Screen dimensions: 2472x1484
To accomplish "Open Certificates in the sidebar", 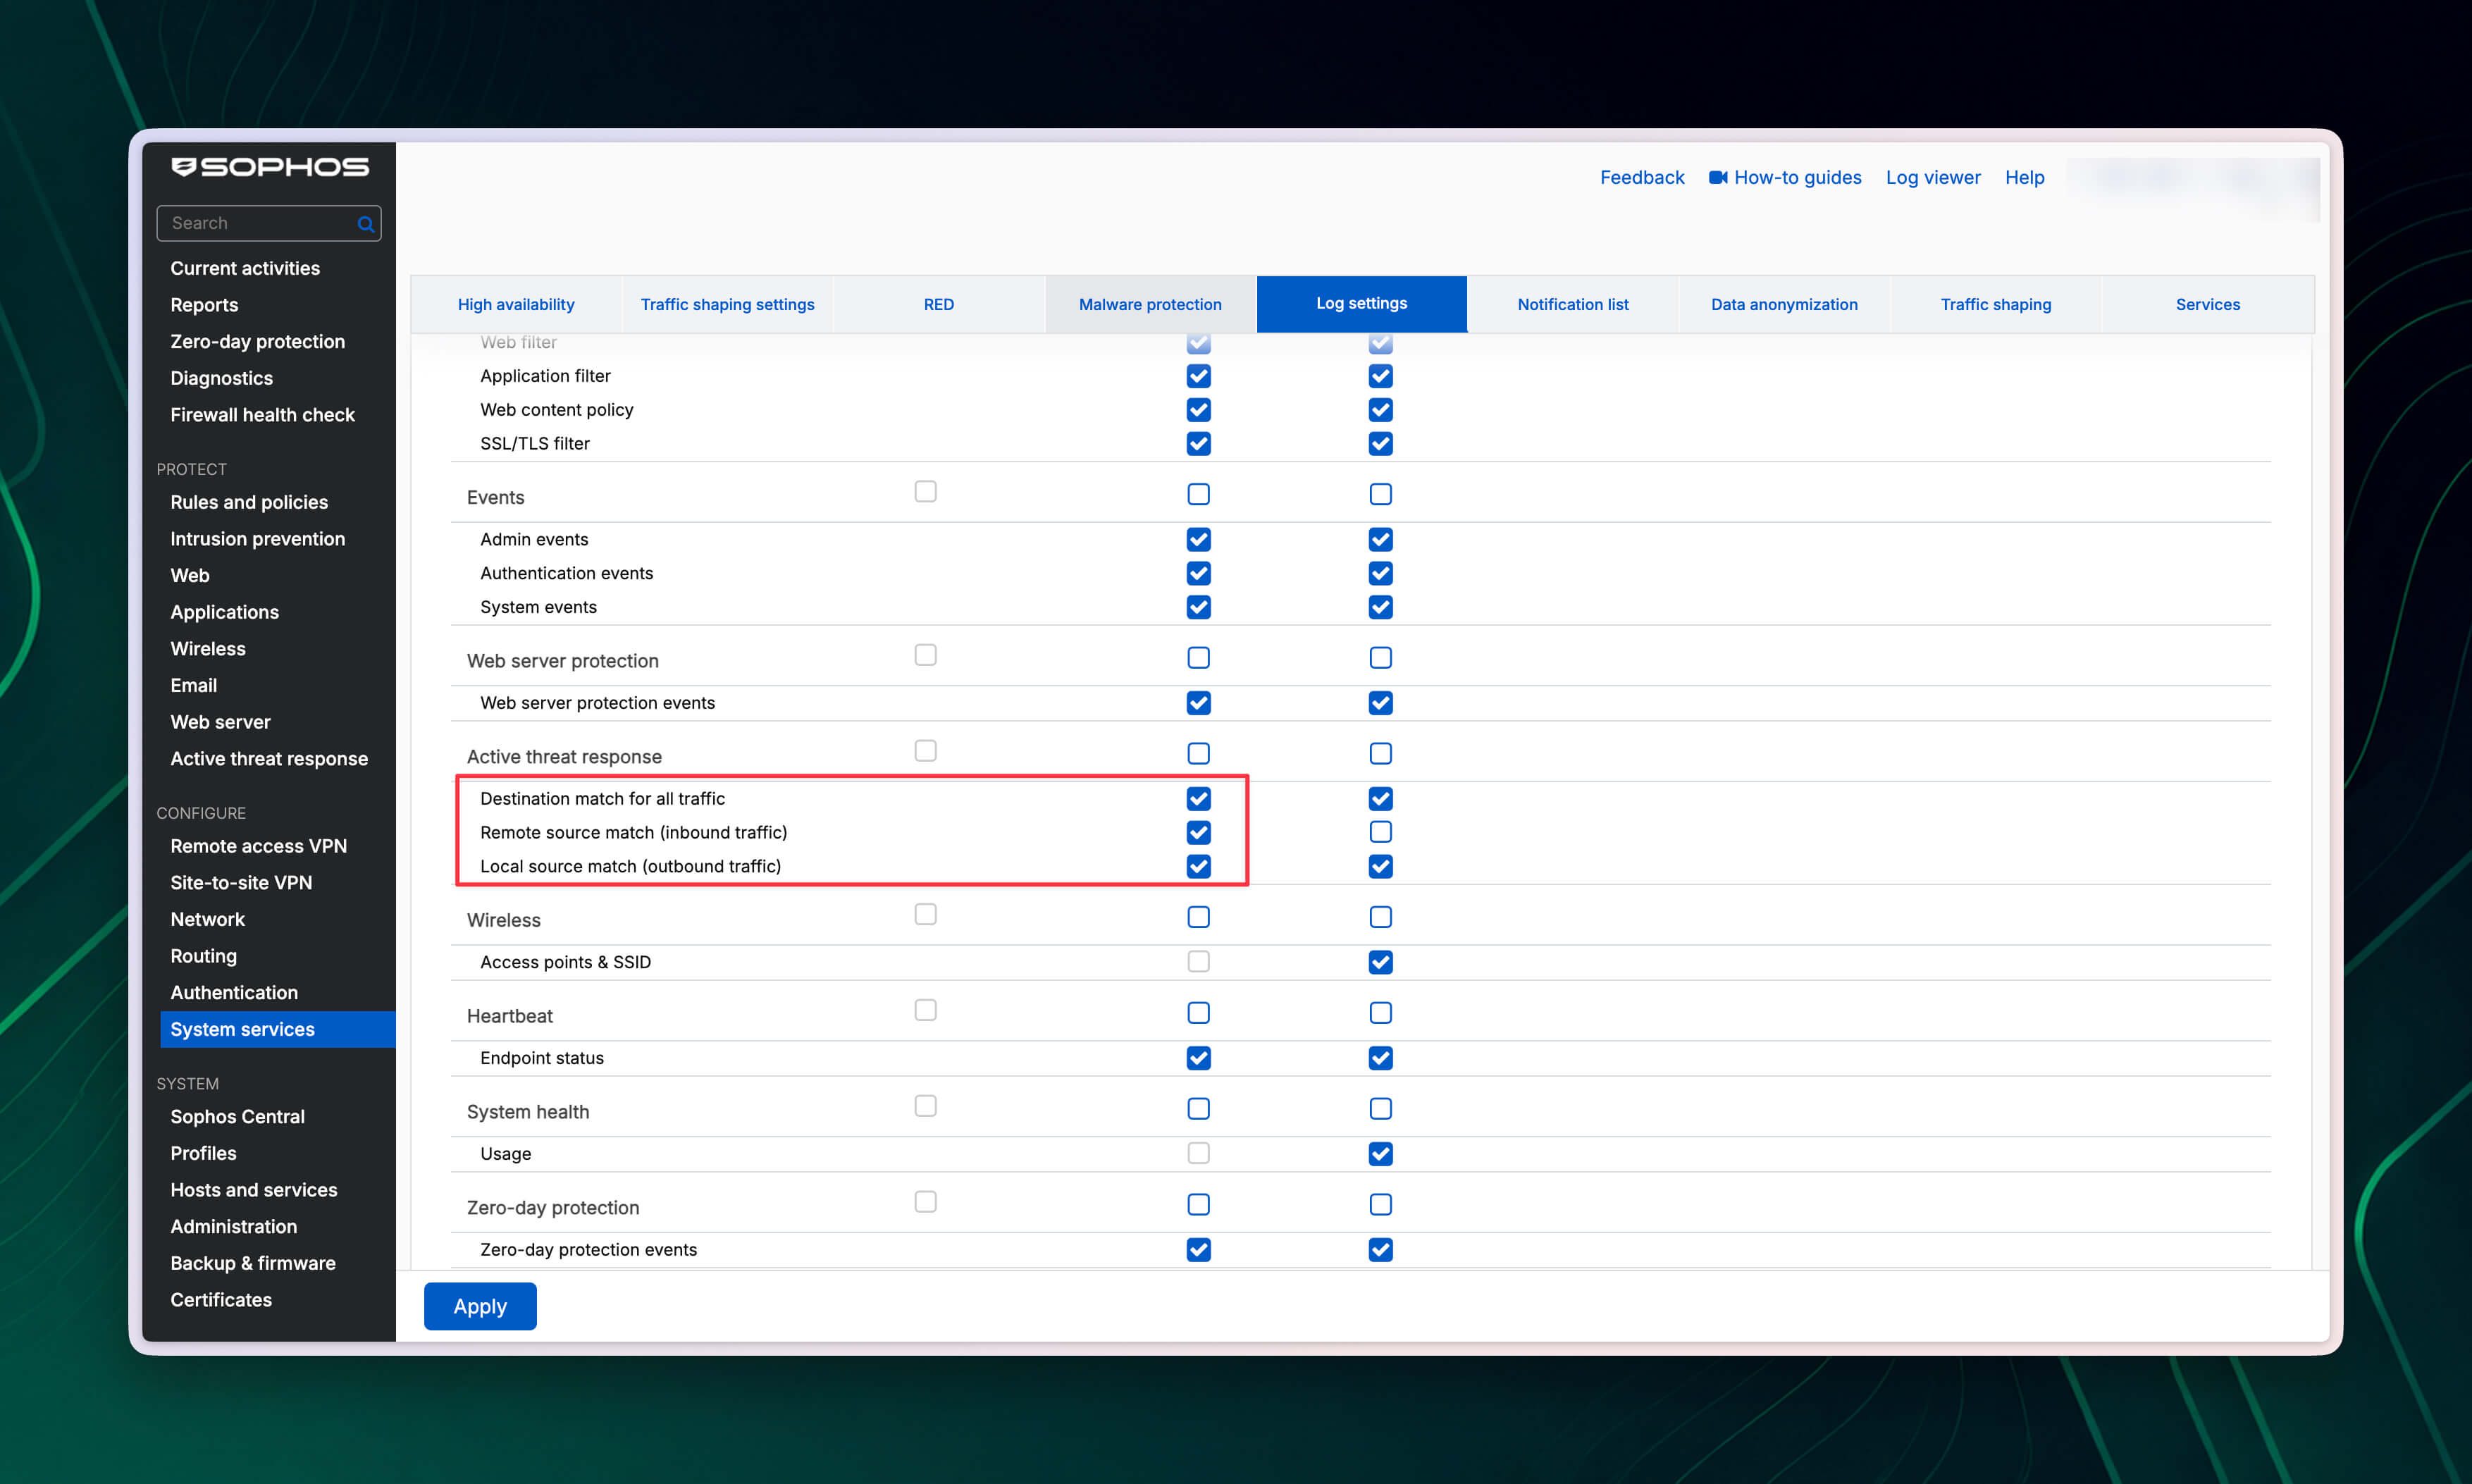I will pos(221,1300).
